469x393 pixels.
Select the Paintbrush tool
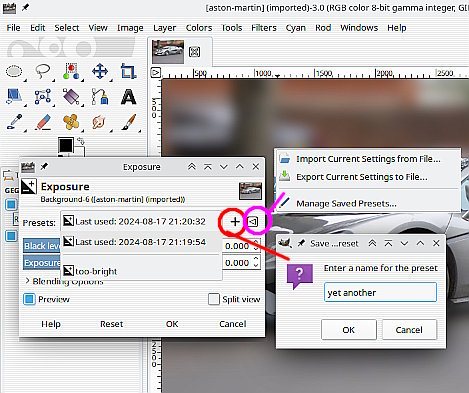tap(129, 122)
